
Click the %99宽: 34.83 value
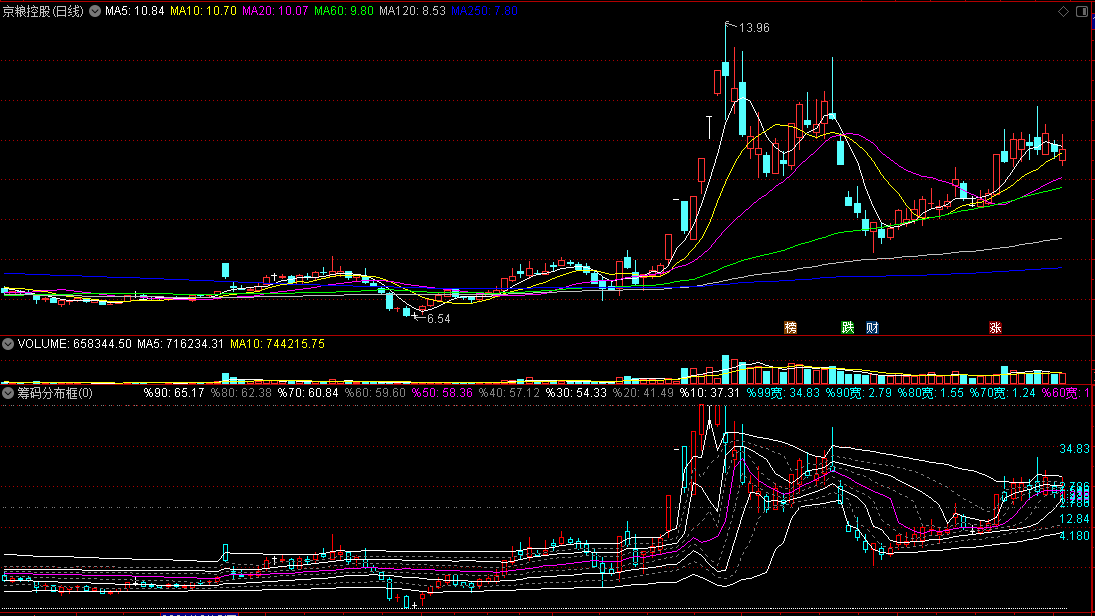783,393
